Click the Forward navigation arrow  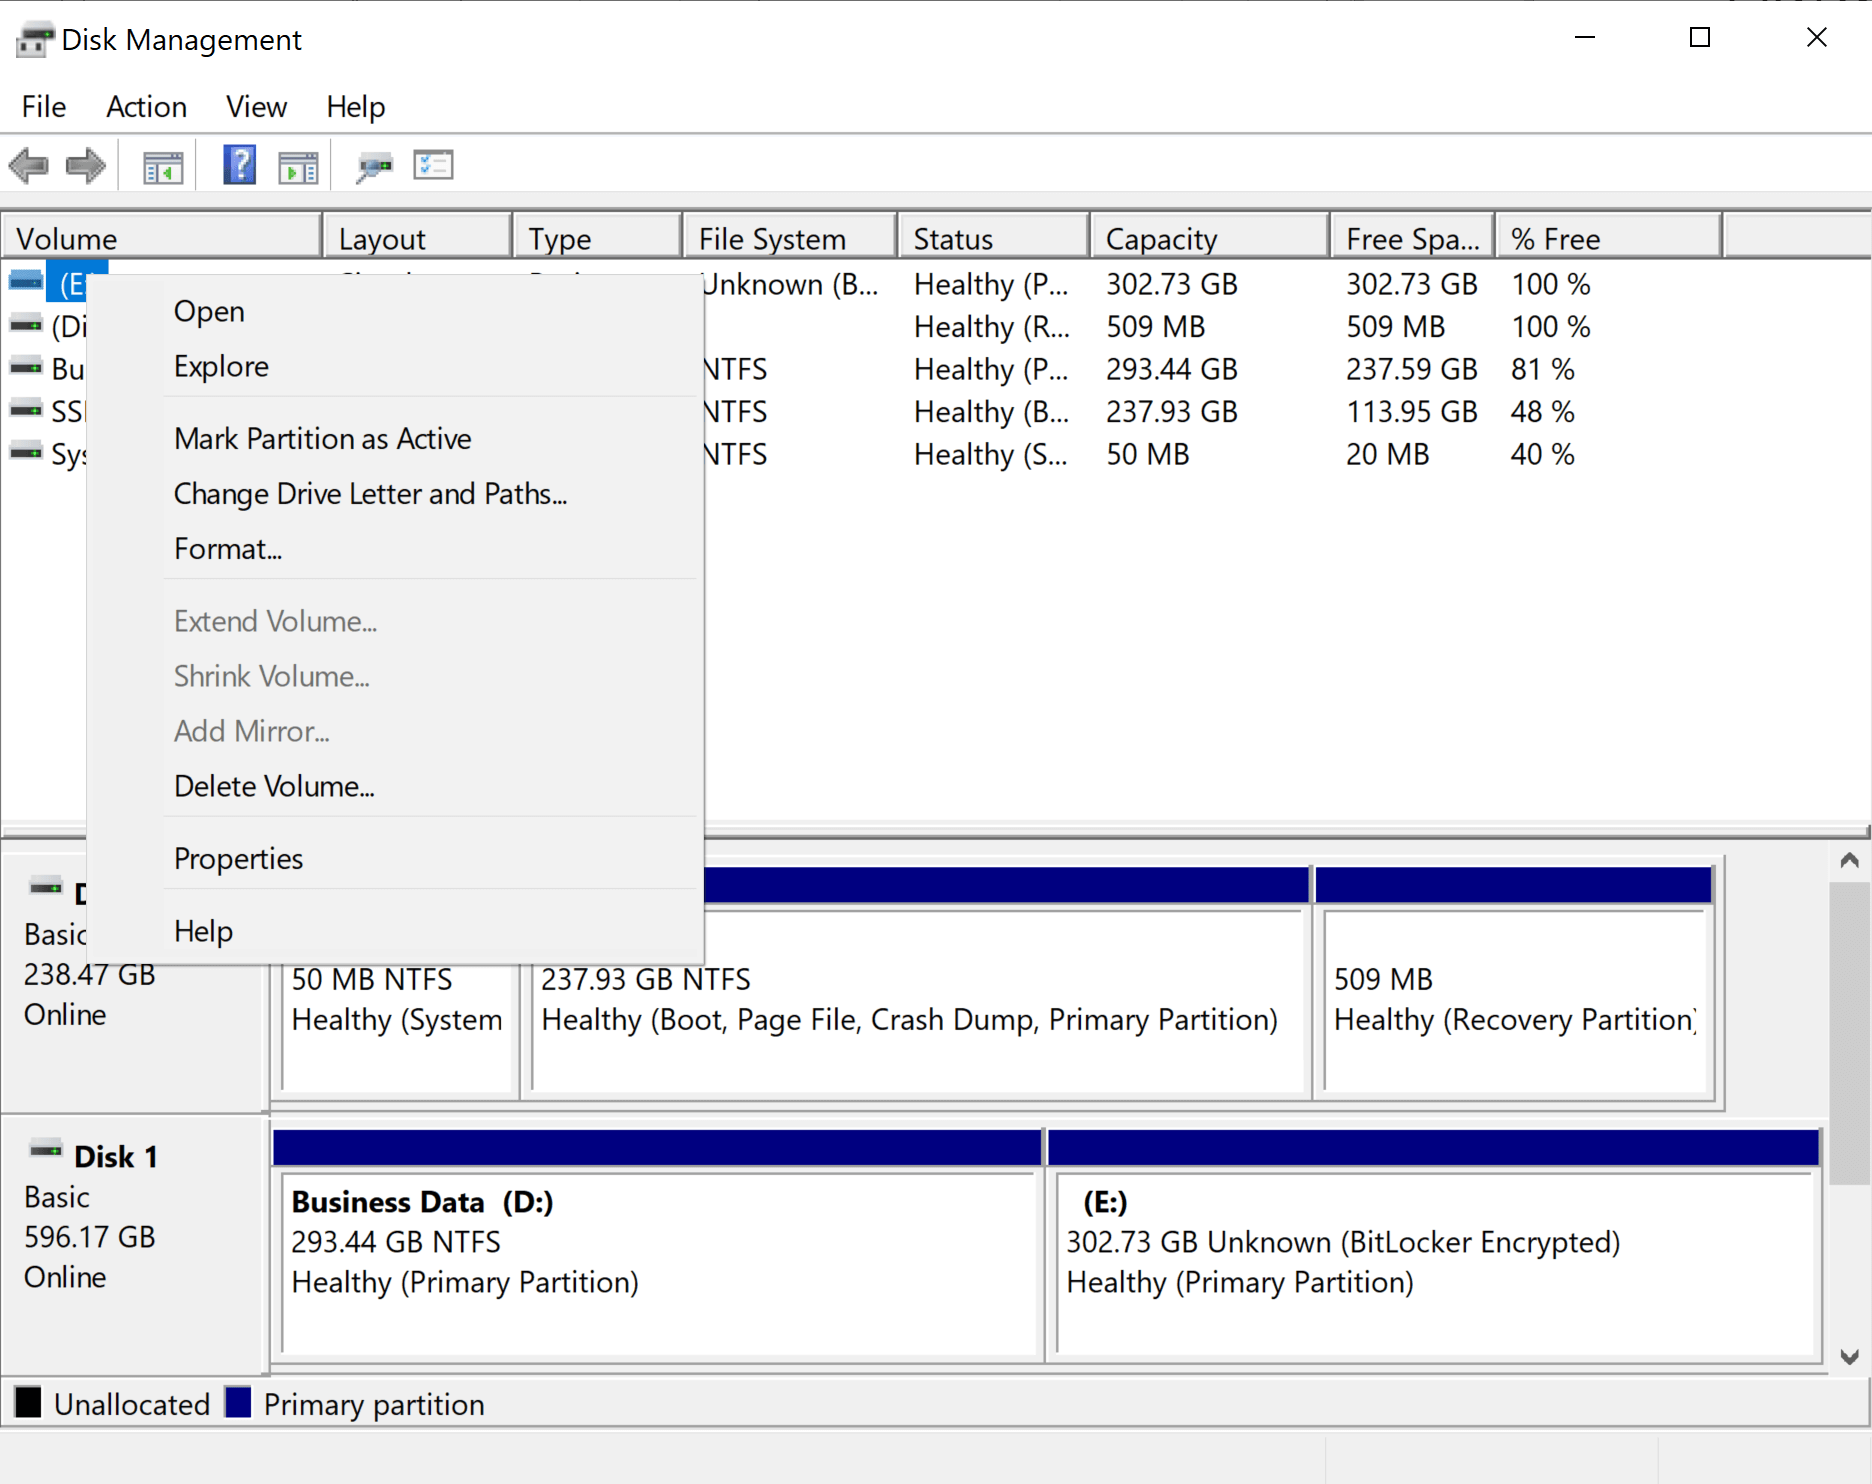coord(85,165)
